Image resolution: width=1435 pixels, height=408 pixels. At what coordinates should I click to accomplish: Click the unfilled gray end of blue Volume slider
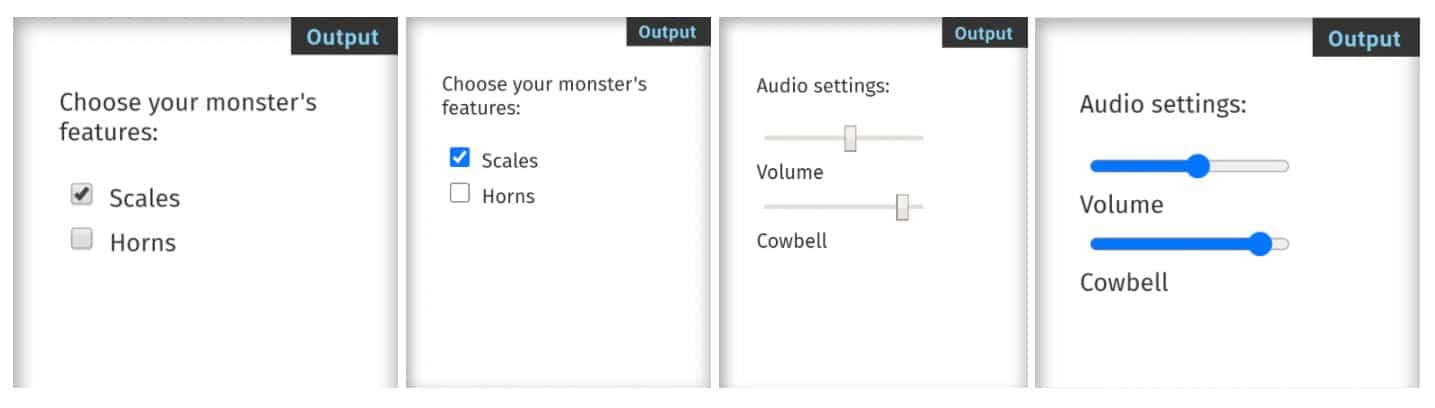coord(1250,166)
